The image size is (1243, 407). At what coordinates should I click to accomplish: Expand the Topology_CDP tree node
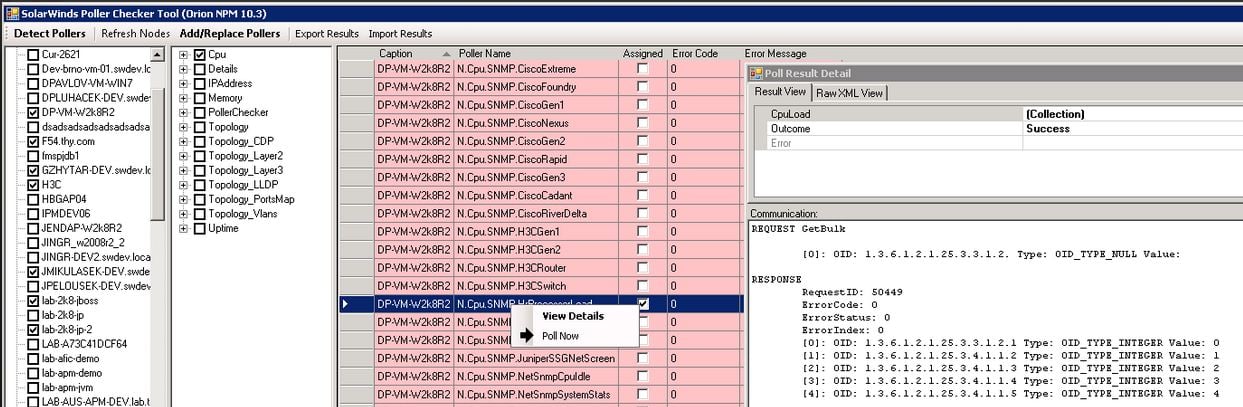point(184,141)
